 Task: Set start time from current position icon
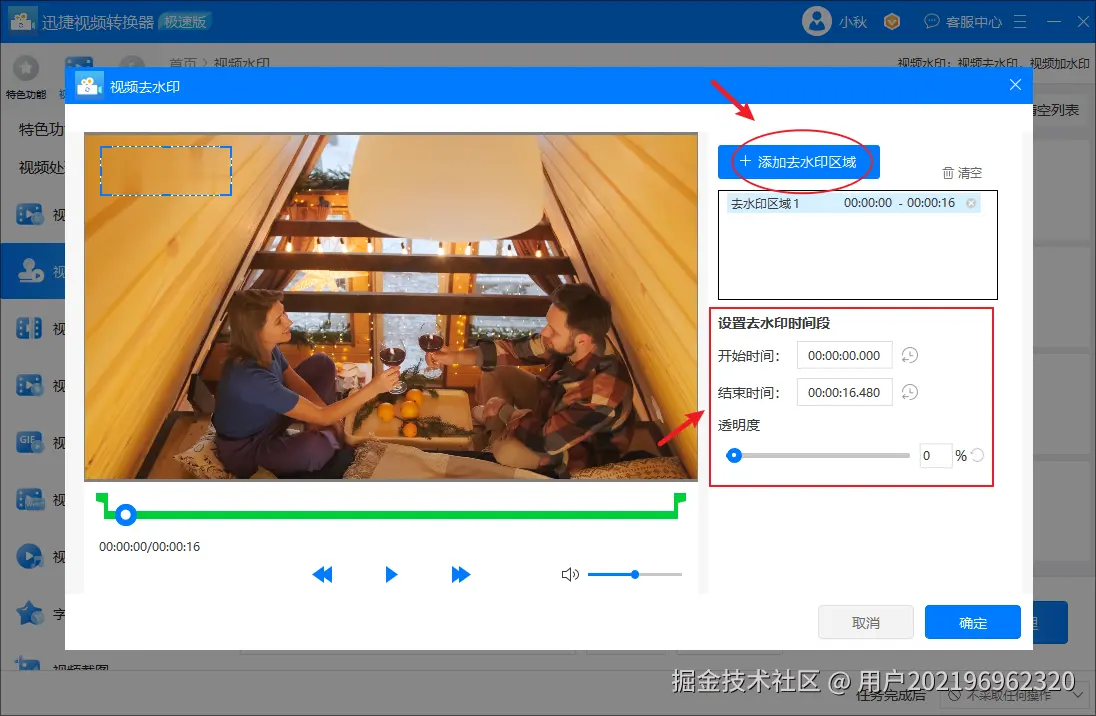point(909,355)
